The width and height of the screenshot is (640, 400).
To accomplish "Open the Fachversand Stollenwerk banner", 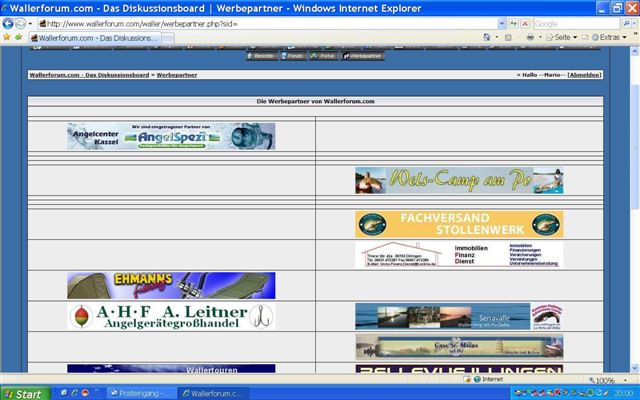I will 458,224.
